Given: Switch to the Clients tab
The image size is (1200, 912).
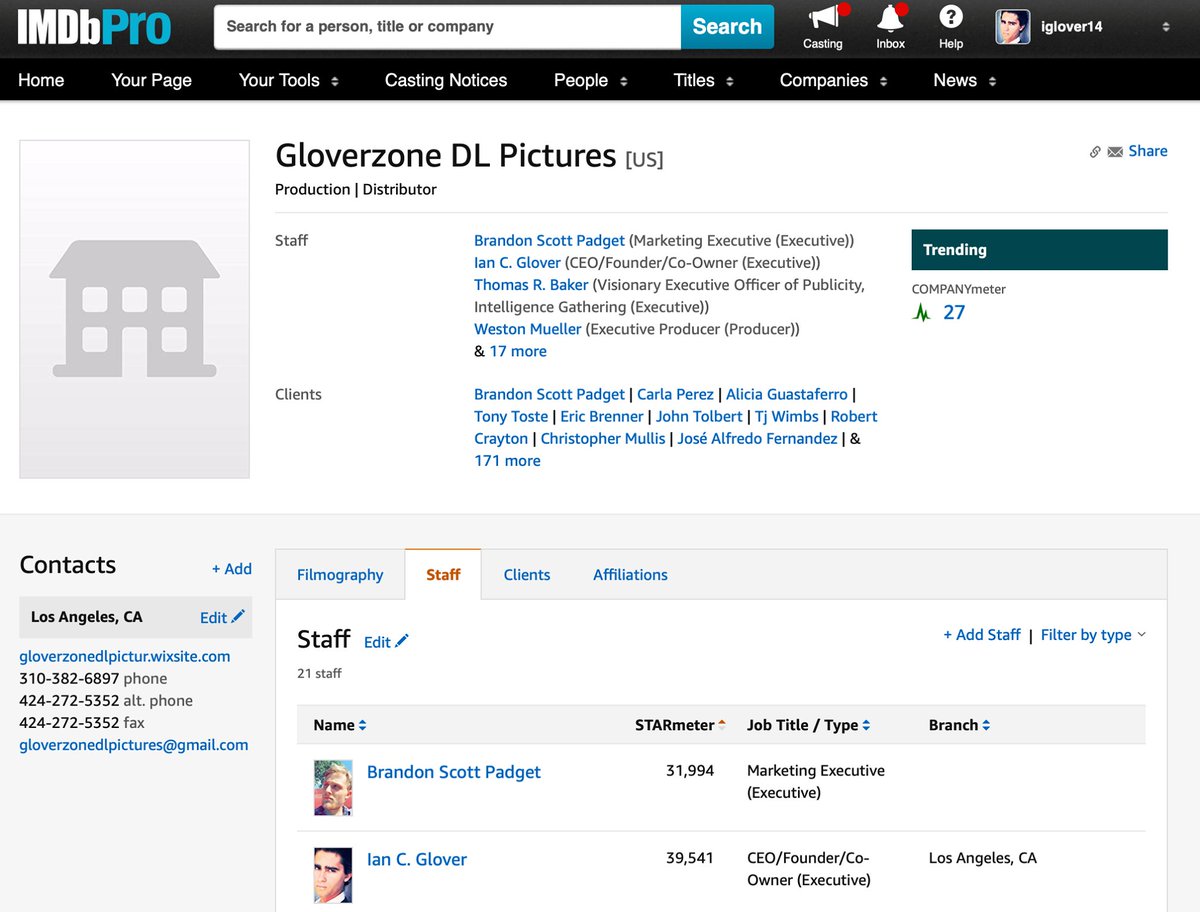Looking at the screenshot, I should point(527,575).
